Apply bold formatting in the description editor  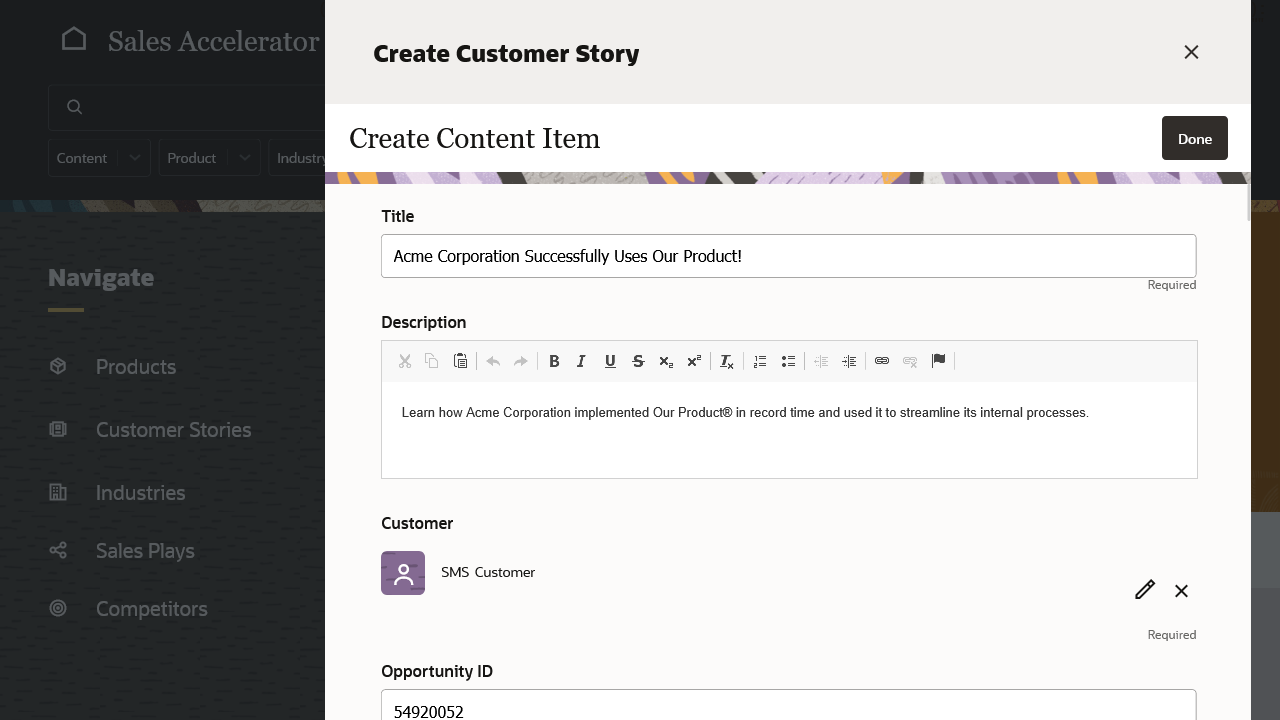(554, 361)
